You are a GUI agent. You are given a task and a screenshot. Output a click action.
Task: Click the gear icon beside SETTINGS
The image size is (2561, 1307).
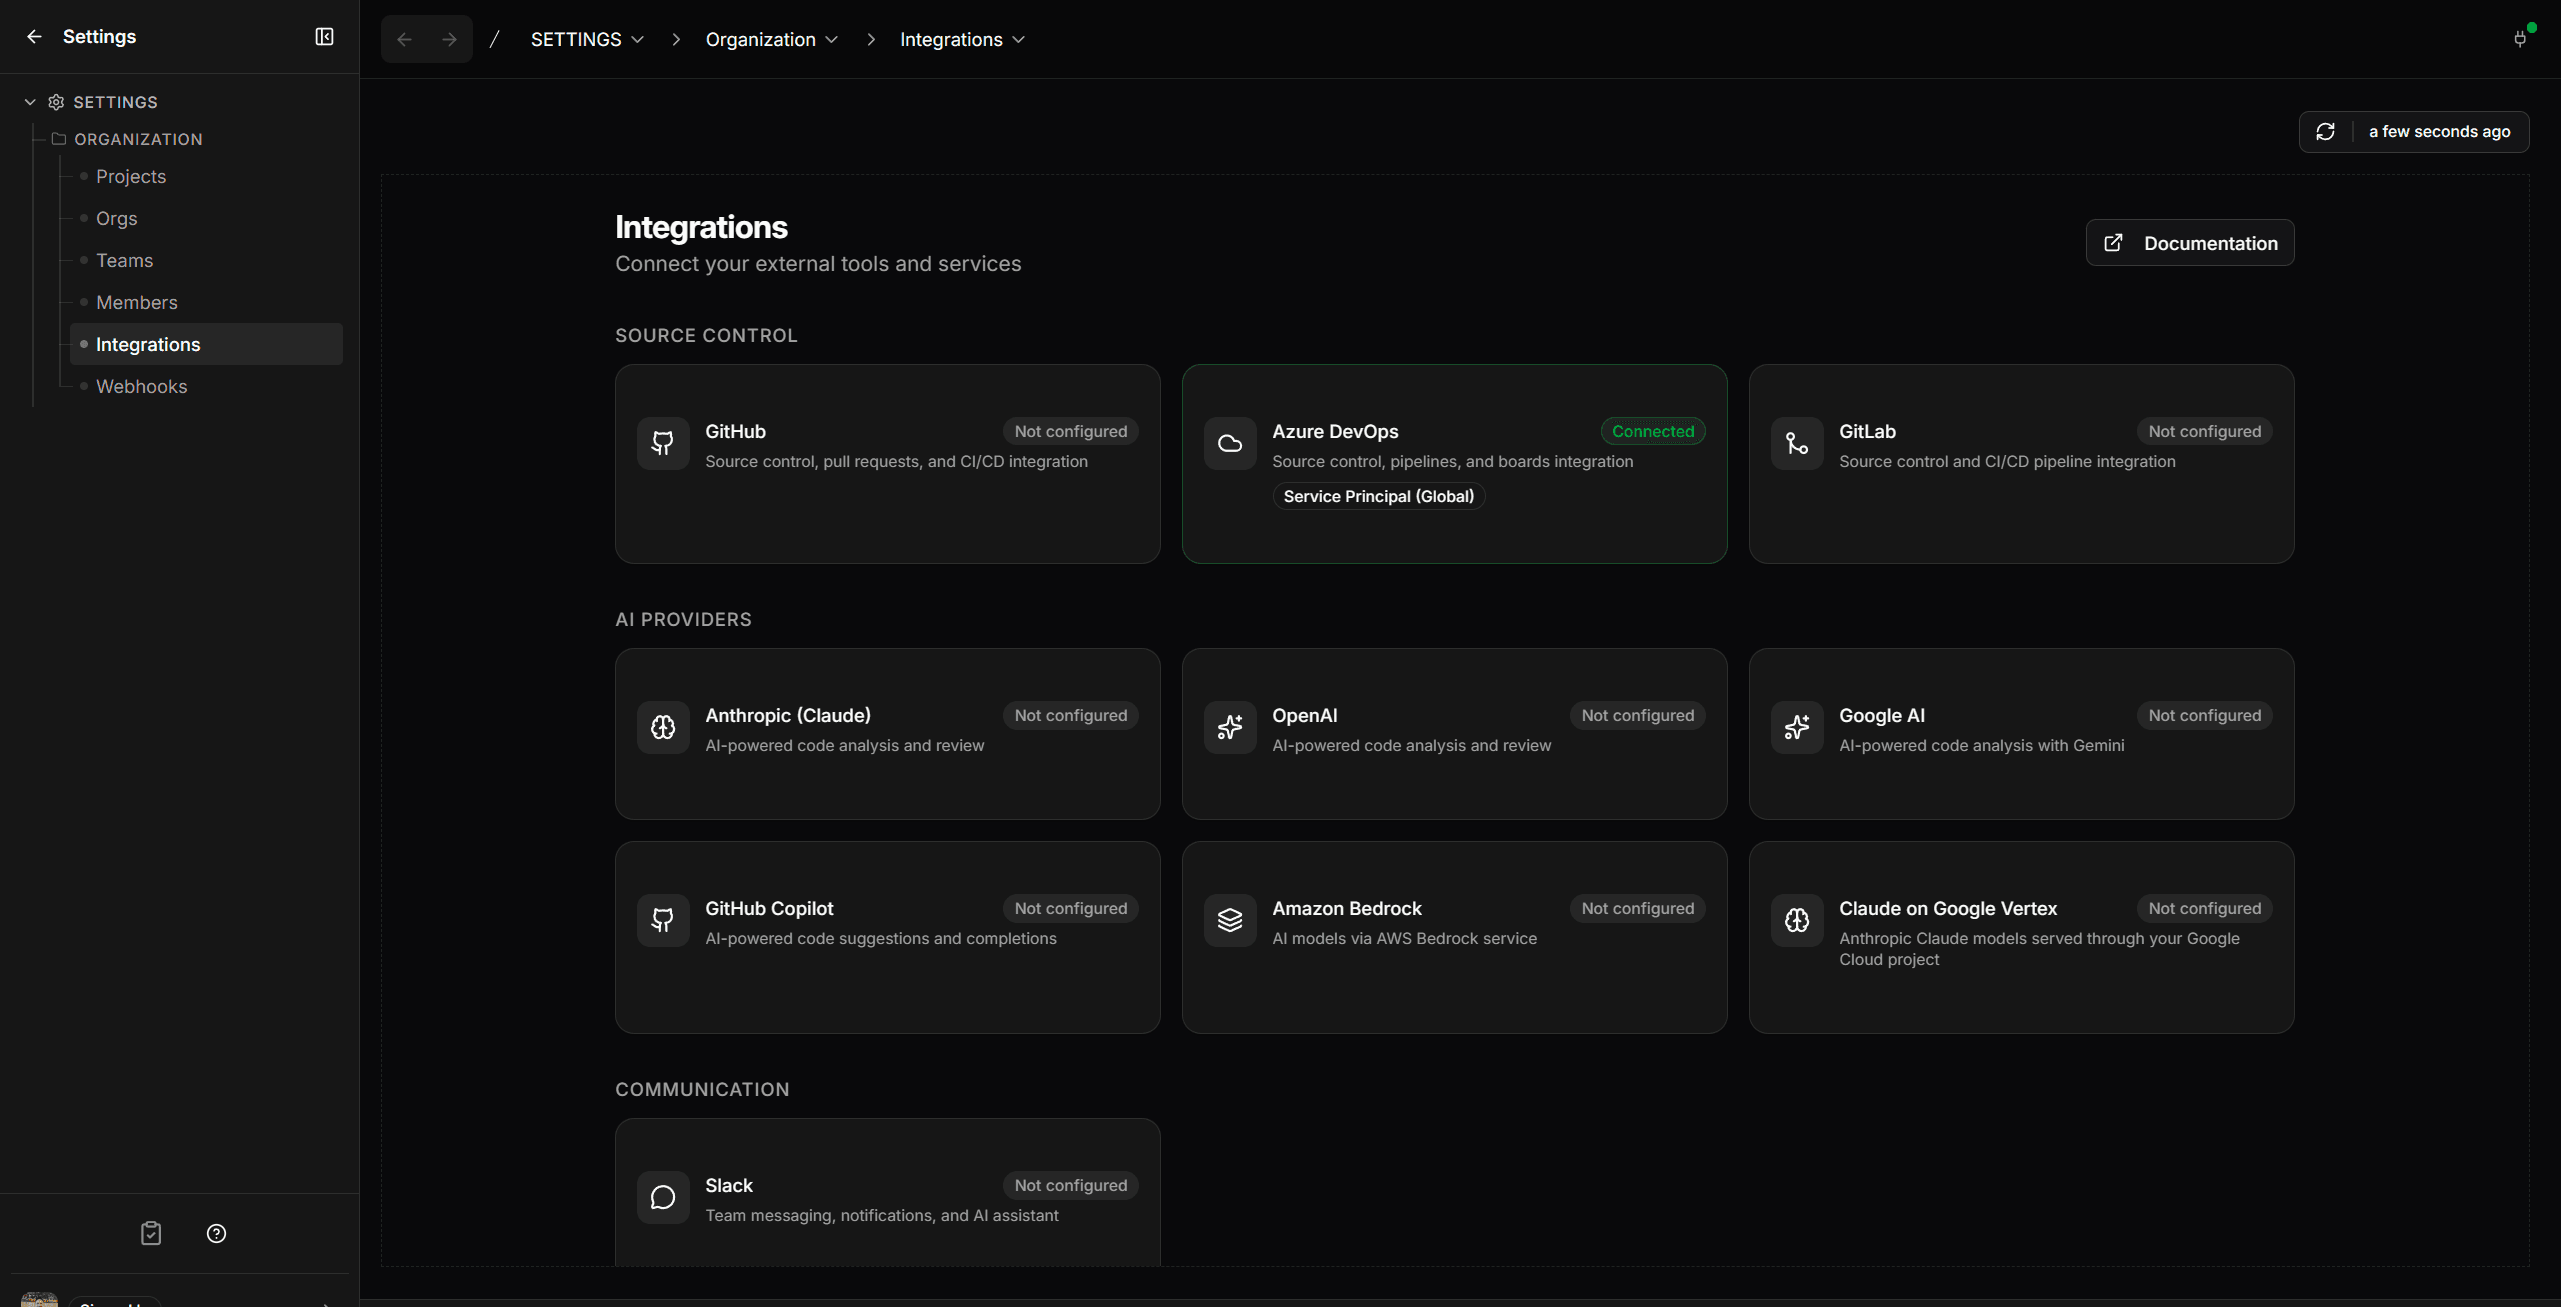pos(56,102)
